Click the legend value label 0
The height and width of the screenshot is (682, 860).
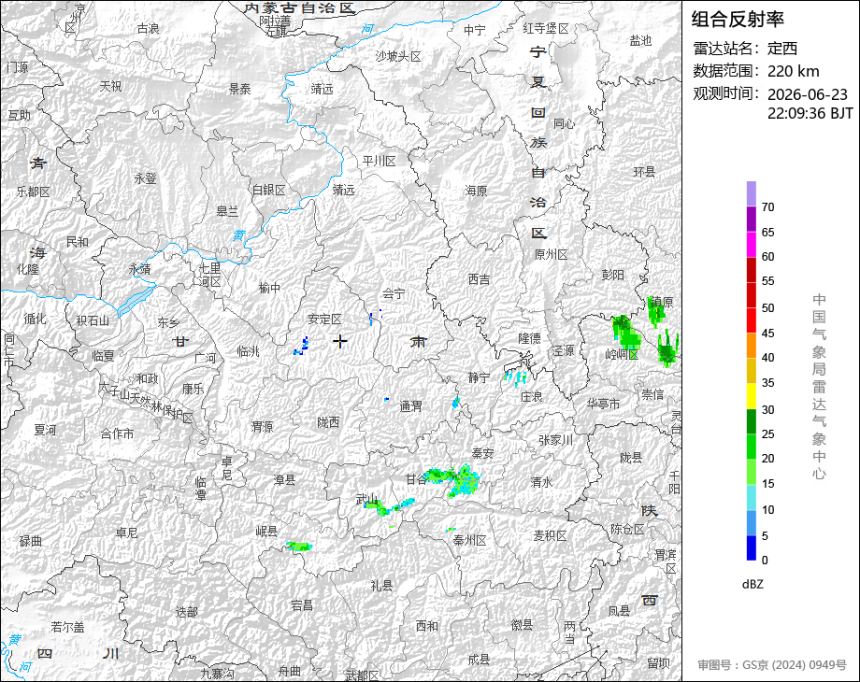point(765,560)
